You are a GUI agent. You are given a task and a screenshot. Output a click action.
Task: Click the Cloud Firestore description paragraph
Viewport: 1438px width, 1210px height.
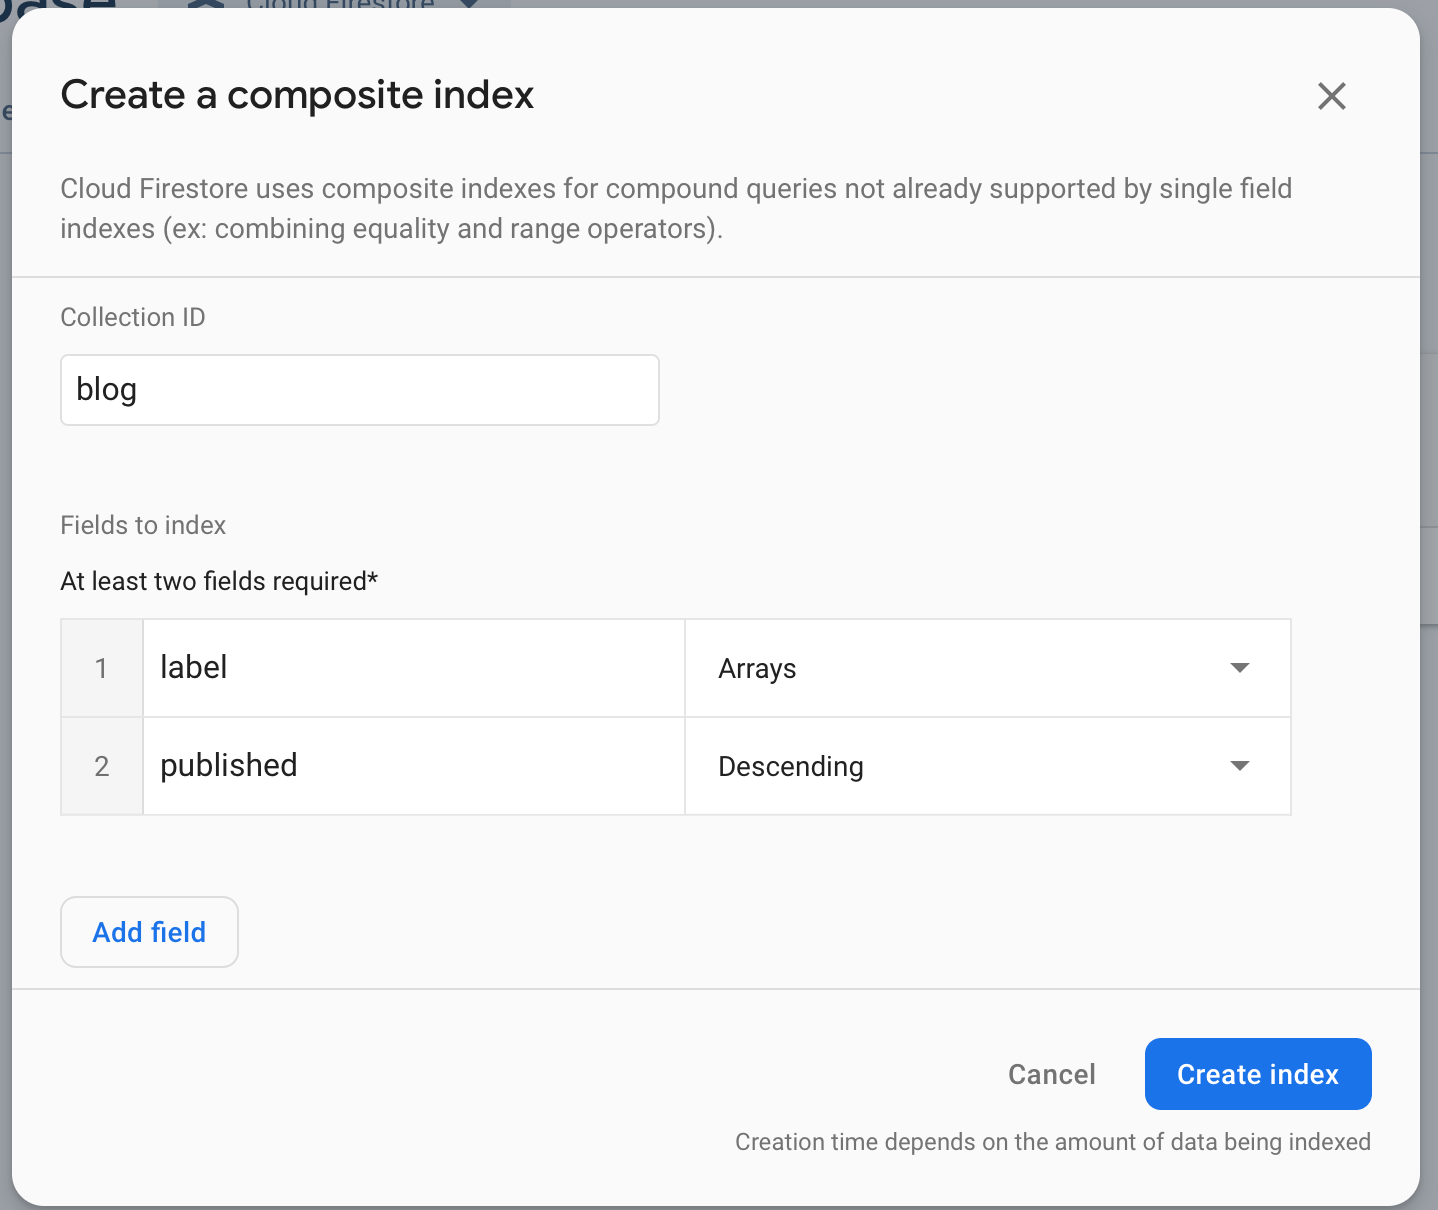tap(676, 208)
